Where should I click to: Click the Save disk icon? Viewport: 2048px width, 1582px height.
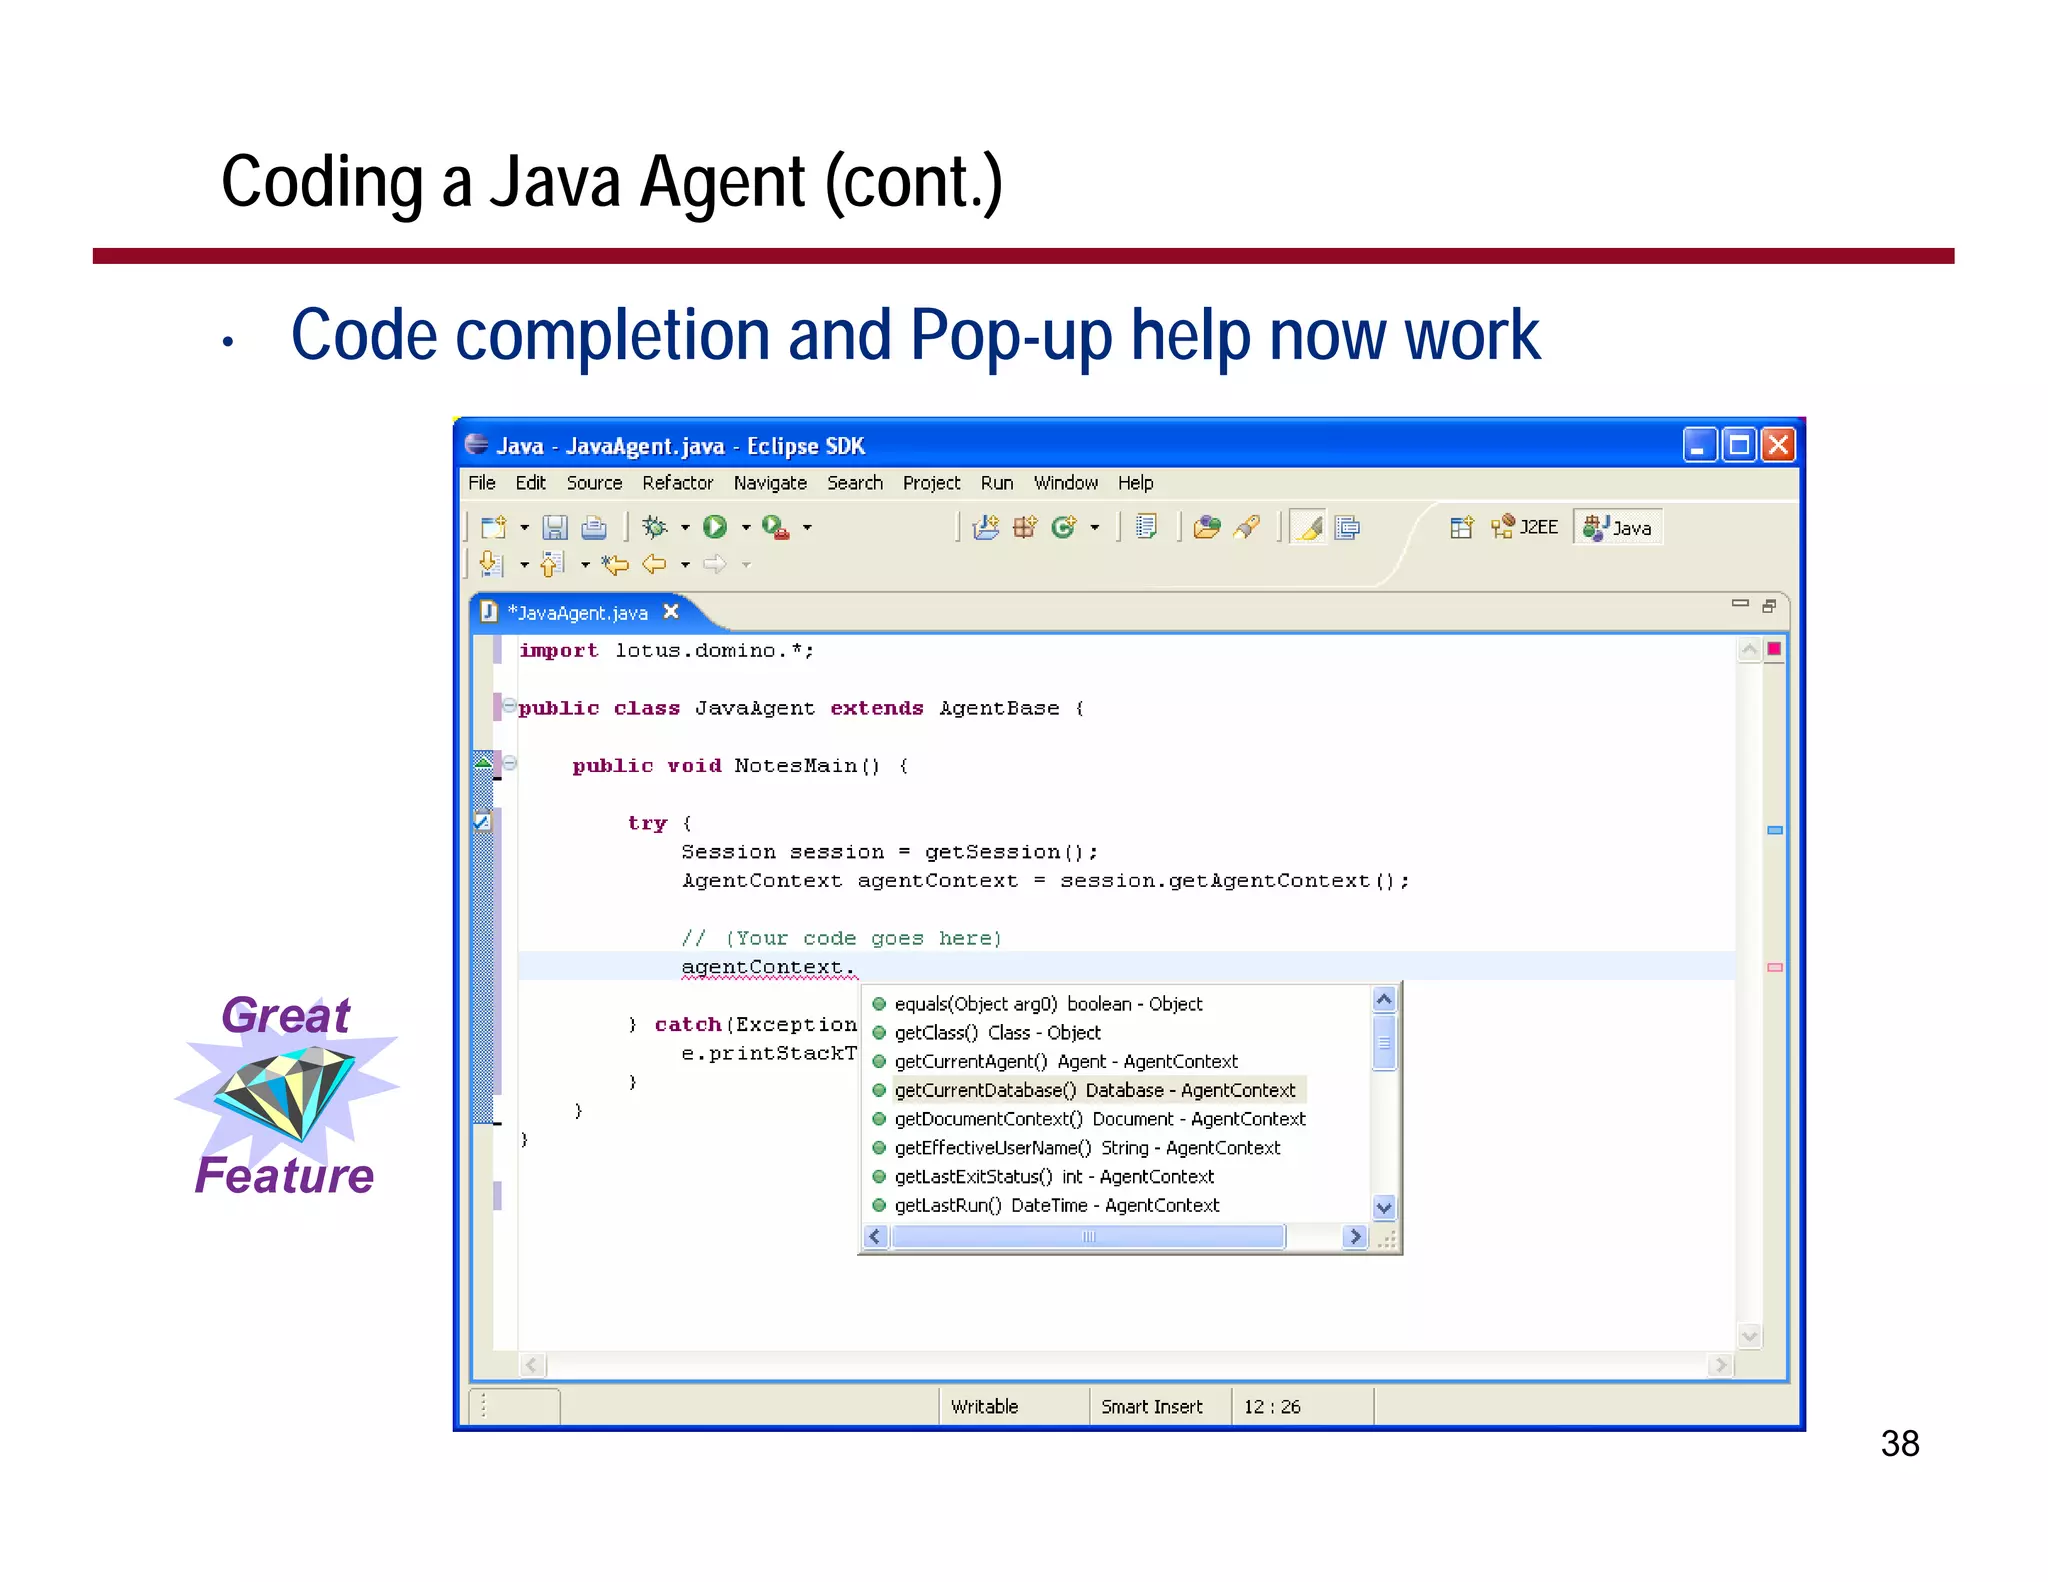click(x=555, y=527)
